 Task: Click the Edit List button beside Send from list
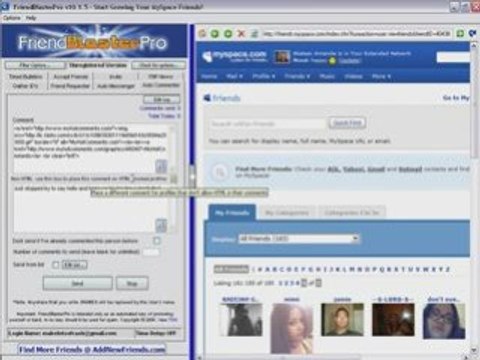click(75, 265)
